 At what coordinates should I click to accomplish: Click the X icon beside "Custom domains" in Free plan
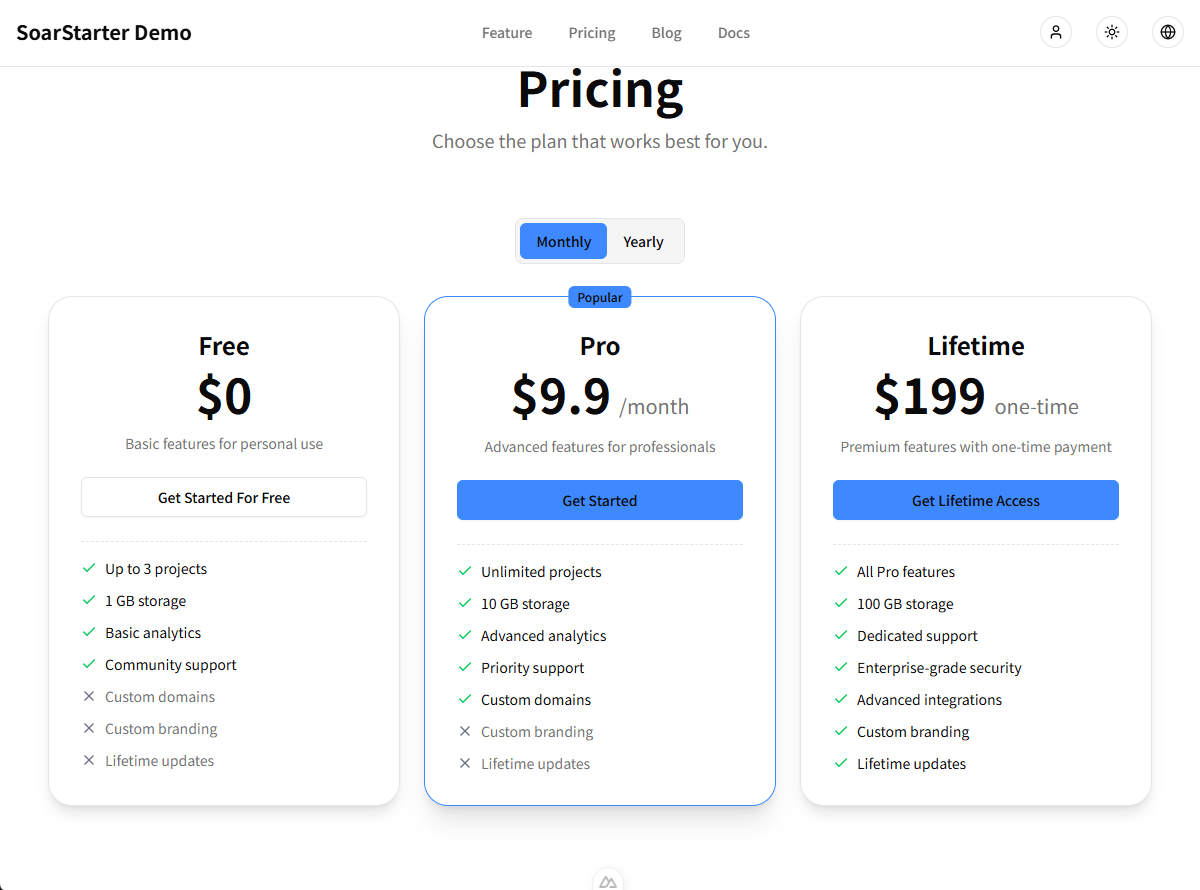[88, 696]
